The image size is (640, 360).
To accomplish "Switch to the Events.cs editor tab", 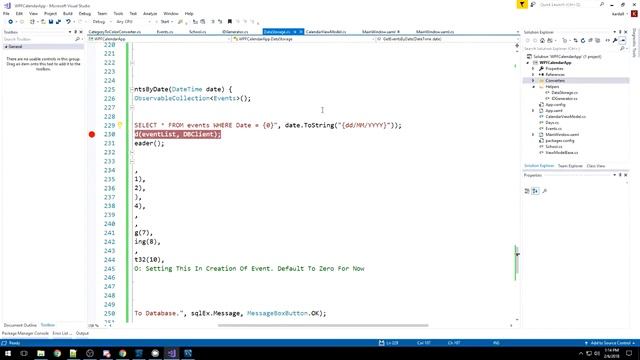I will point(165,32).
